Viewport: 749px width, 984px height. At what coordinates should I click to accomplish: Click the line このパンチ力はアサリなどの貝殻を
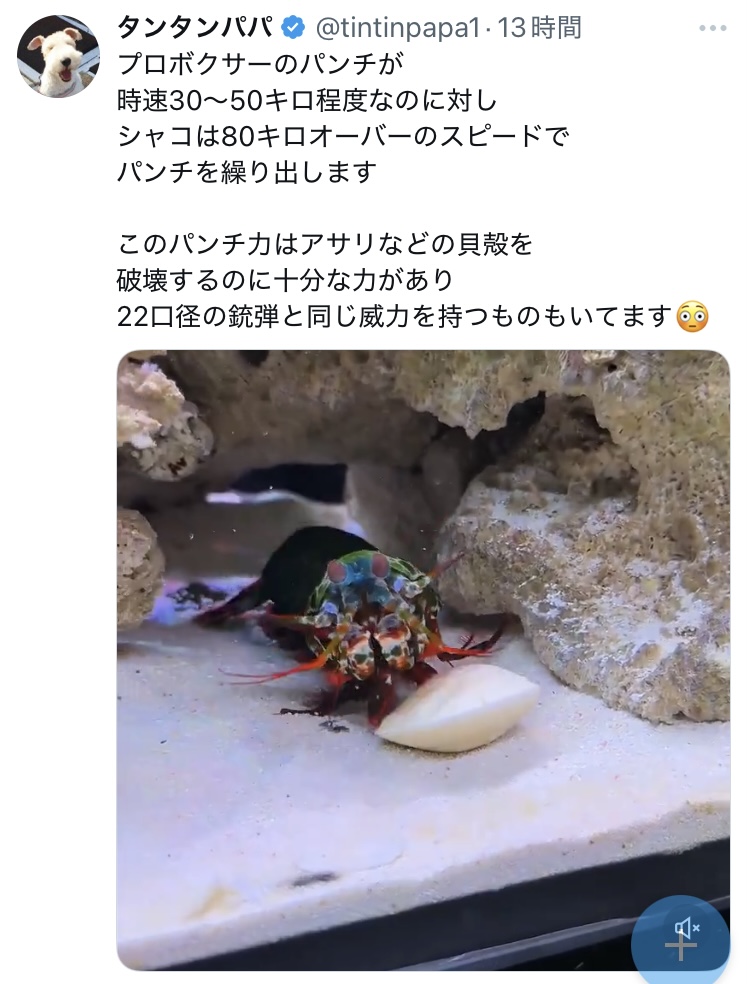(x=324, y=244)
